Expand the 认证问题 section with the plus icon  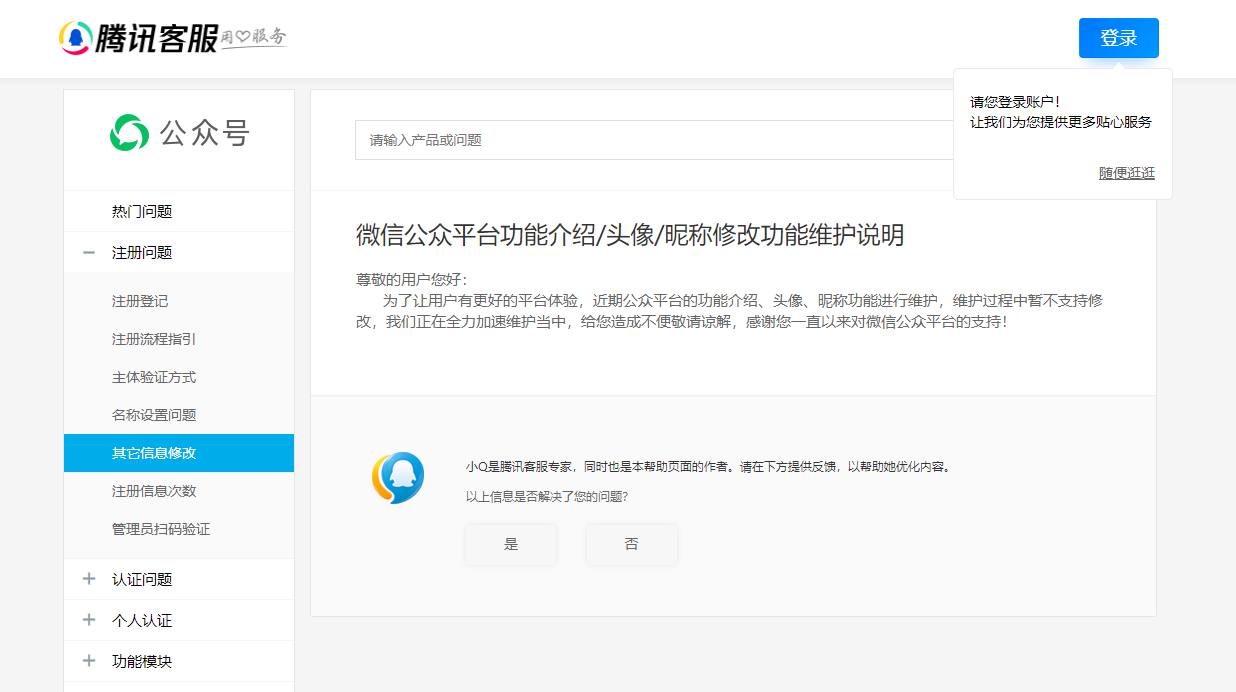[x=89, y=579]
